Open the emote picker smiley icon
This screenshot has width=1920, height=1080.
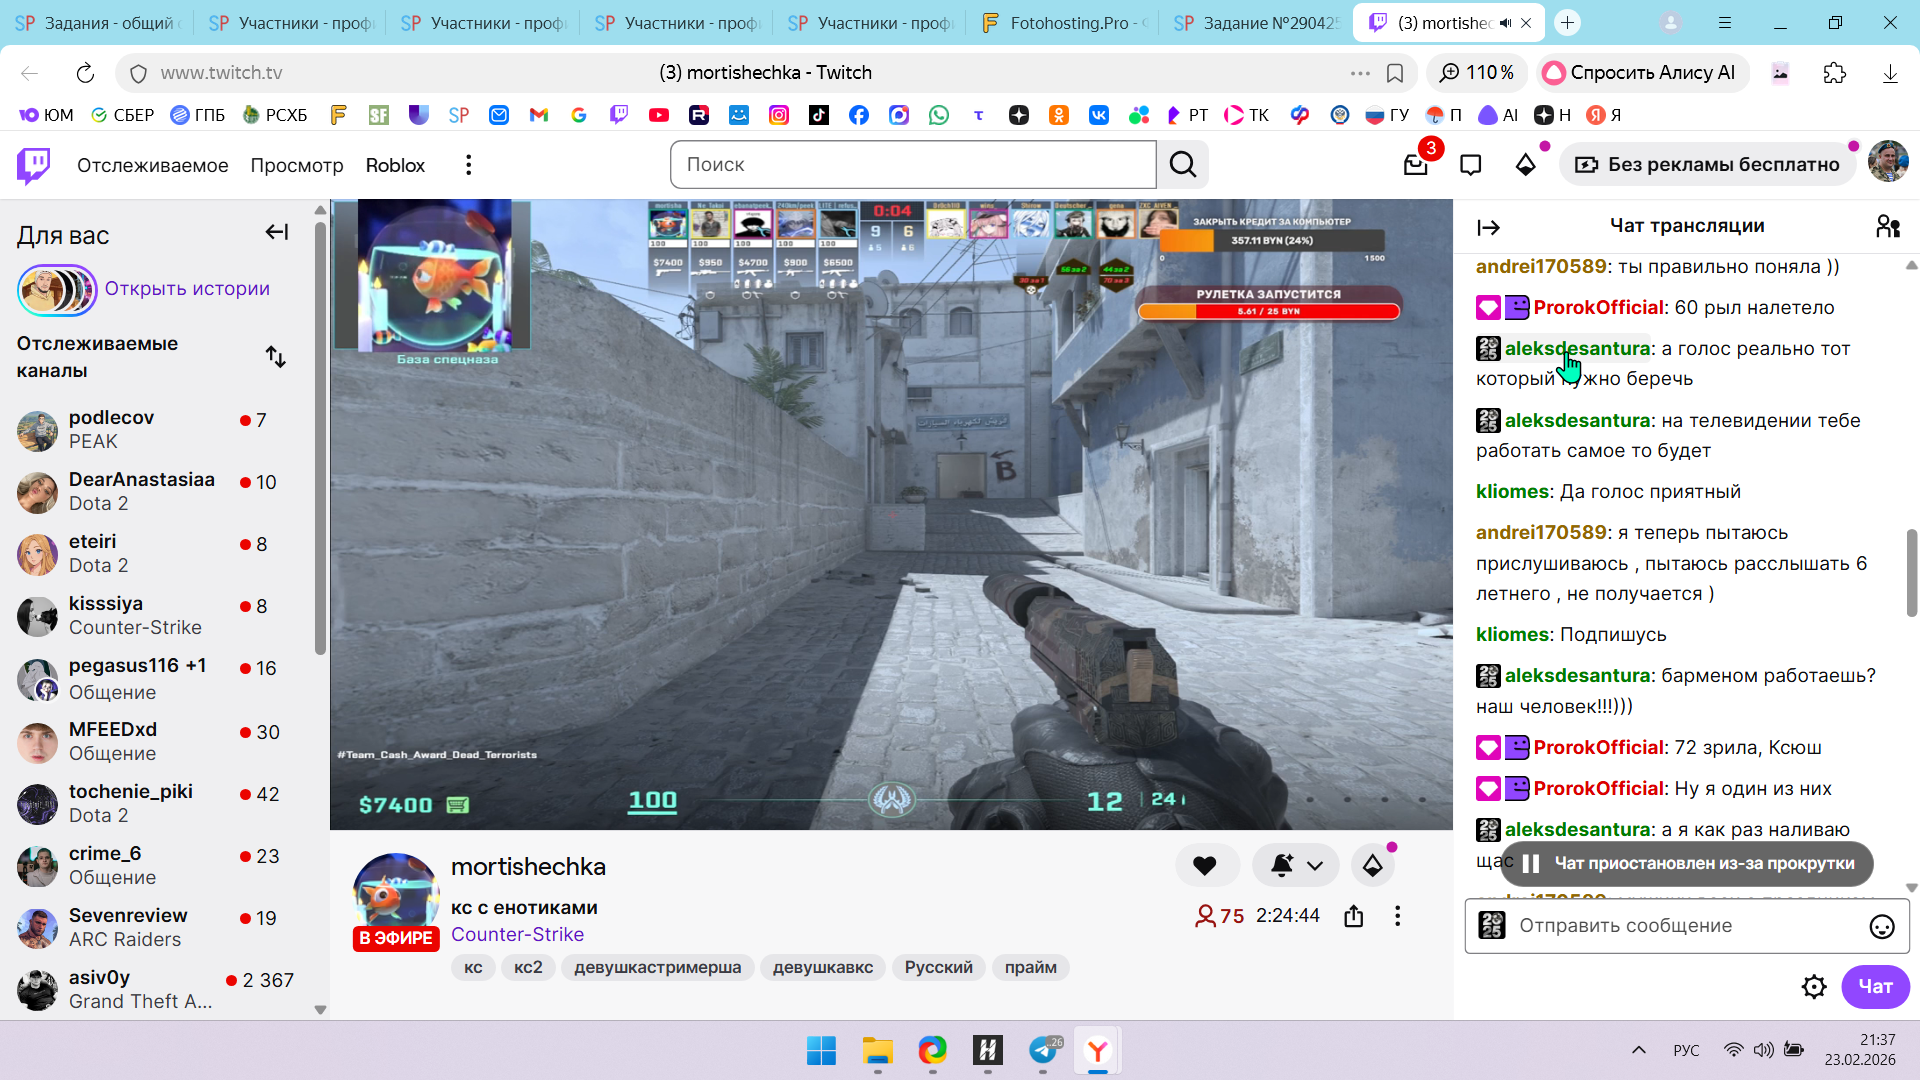click(x=1882, y=926)
